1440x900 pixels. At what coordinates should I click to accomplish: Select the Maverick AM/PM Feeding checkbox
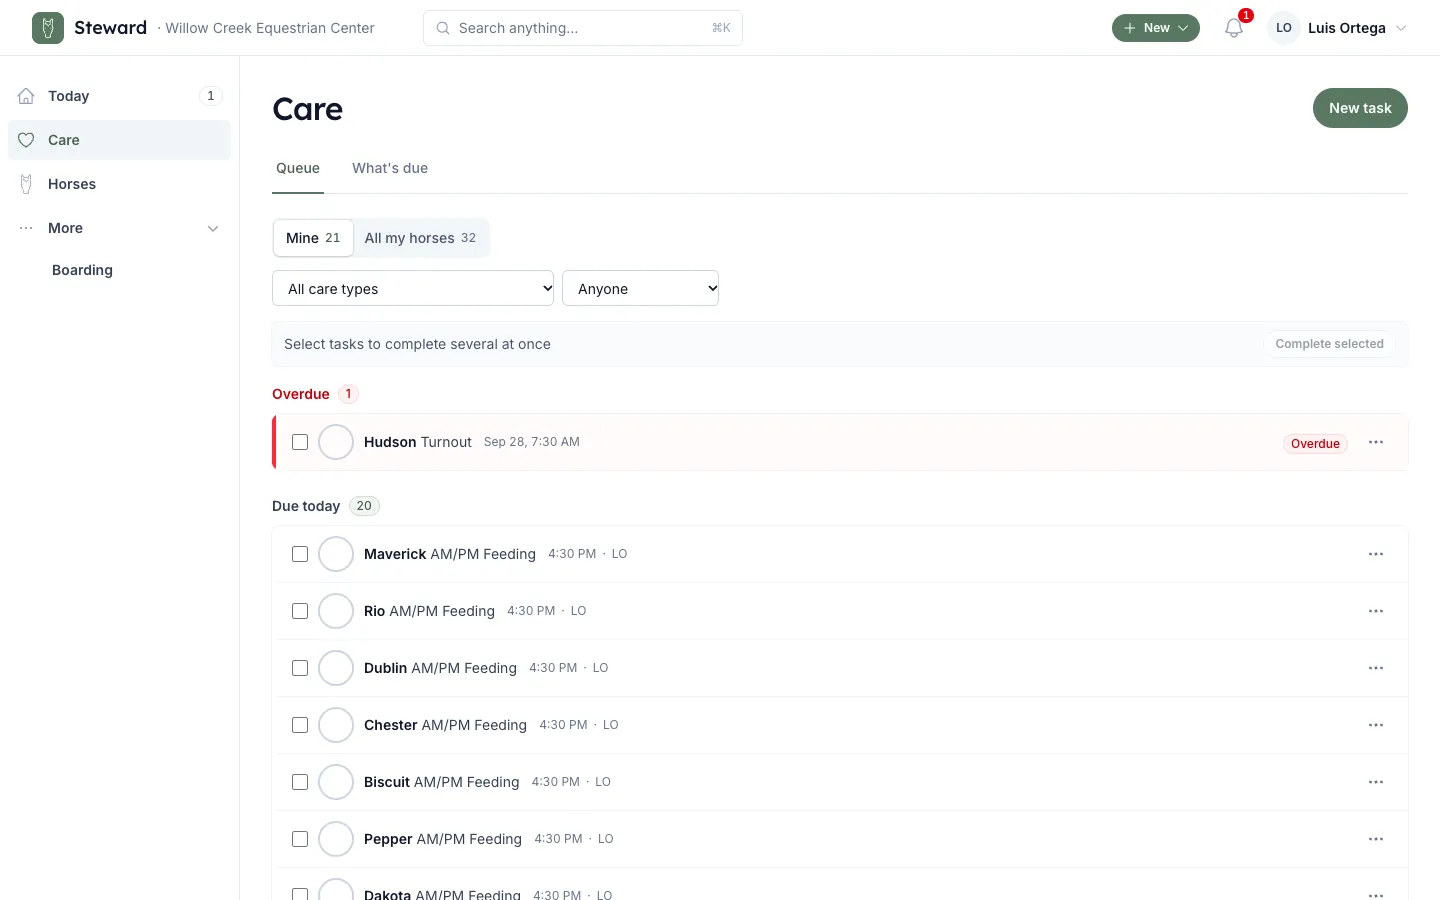click(300, 554)
